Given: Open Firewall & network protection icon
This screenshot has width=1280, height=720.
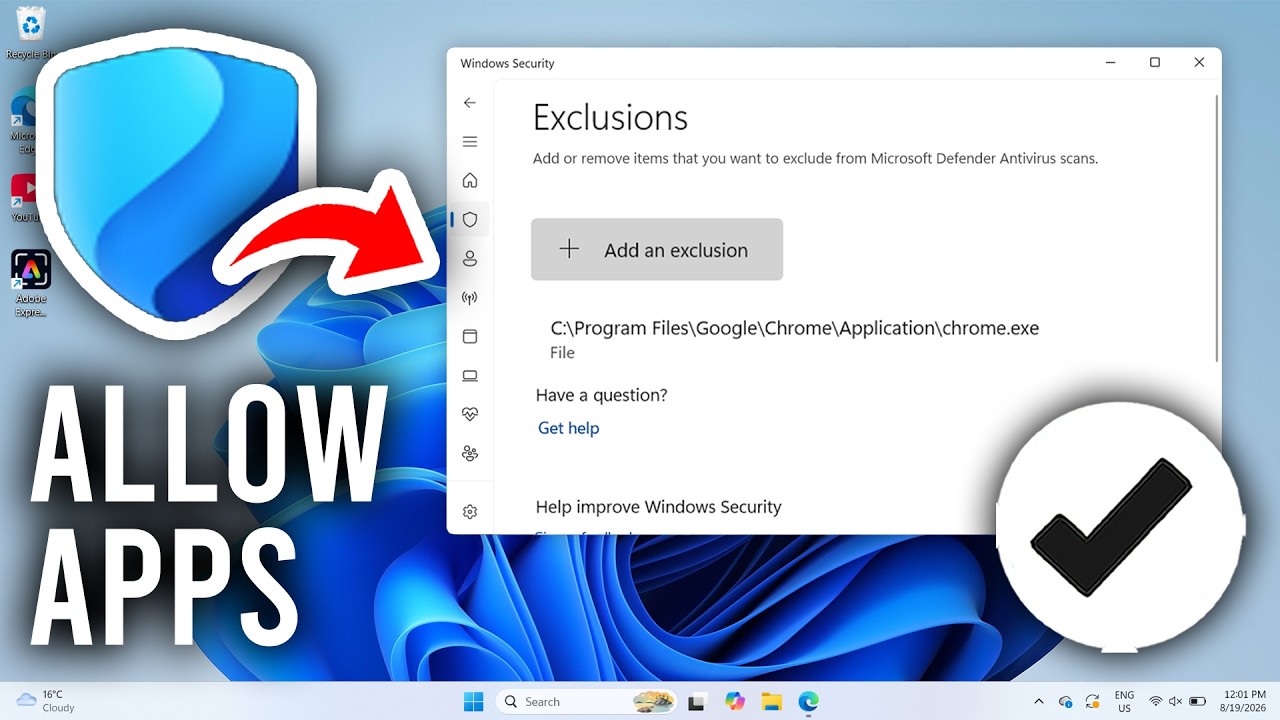Looking at the screenshot, I should (470, 298).
